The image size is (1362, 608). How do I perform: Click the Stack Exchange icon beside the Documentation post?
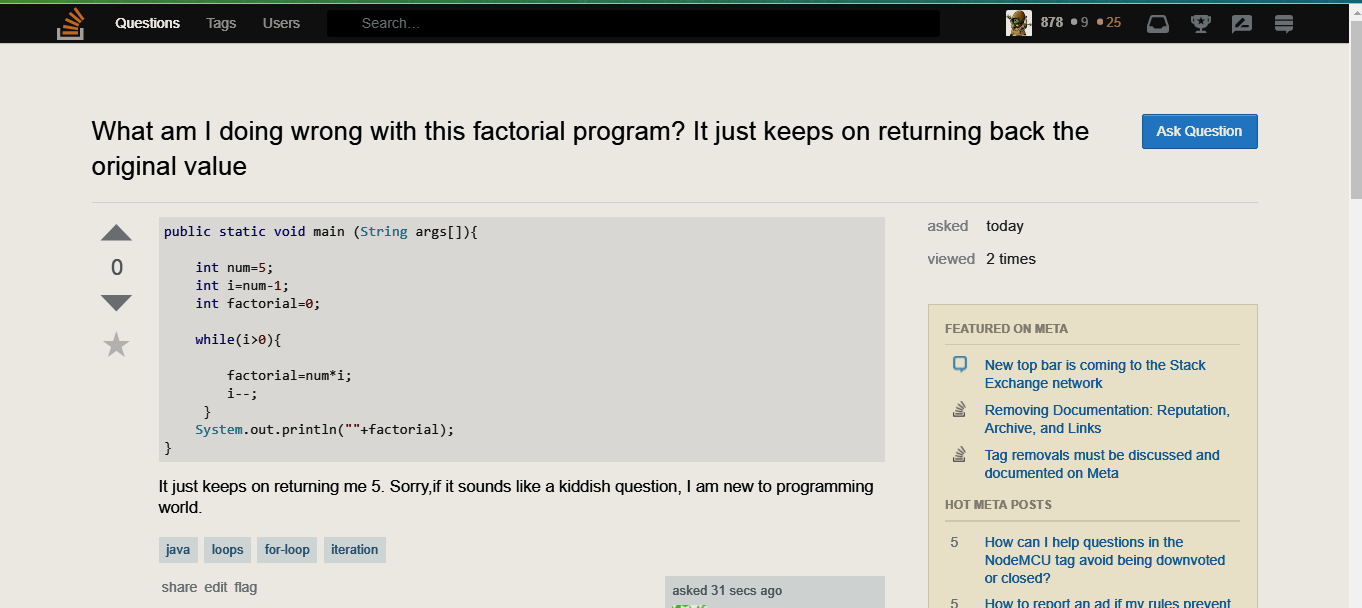tap(958, 409)
